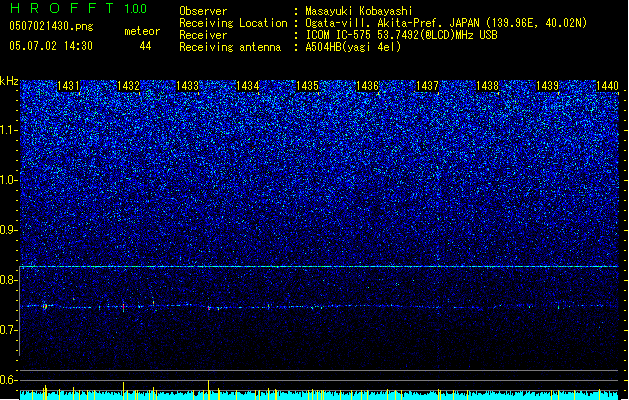Click the 1.0 kHz axis label
Screen dimensions: 629x400
click(9, 180)
